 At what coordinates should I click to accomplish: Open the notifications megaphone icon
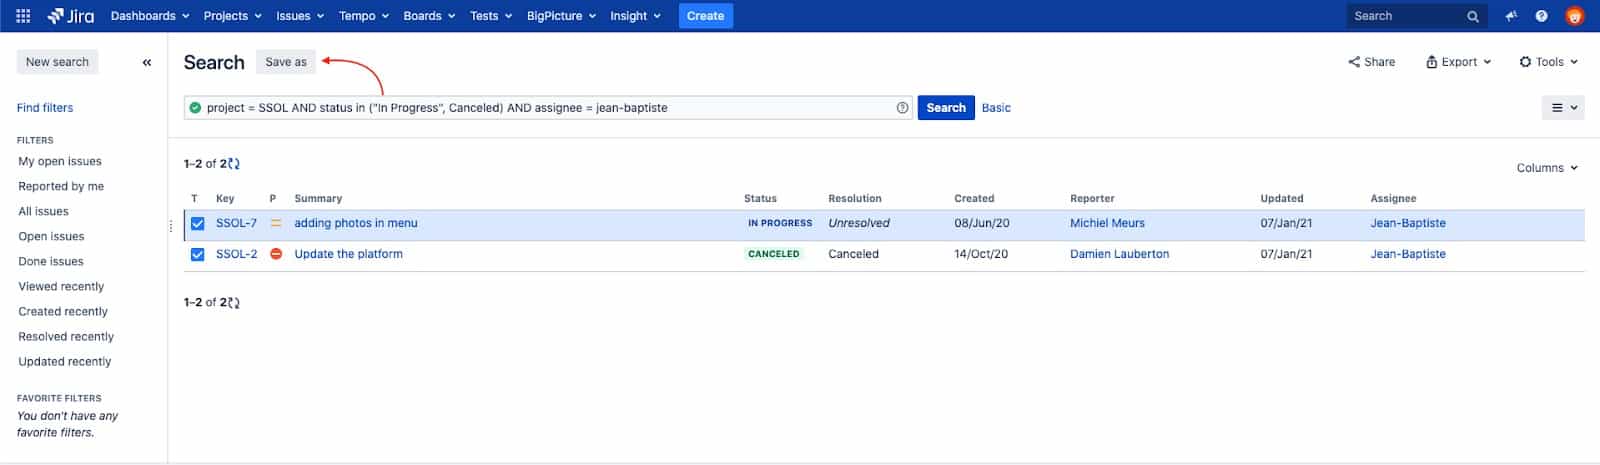point(1511,16)
